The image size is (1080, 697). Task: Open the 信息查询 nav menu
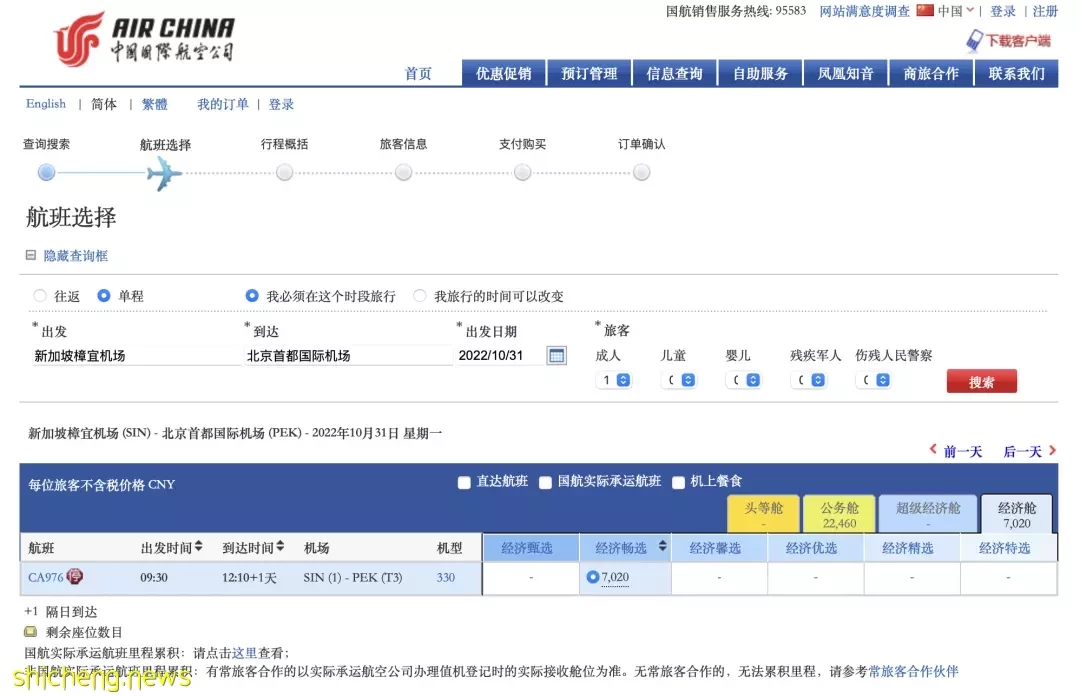[674, 73]
